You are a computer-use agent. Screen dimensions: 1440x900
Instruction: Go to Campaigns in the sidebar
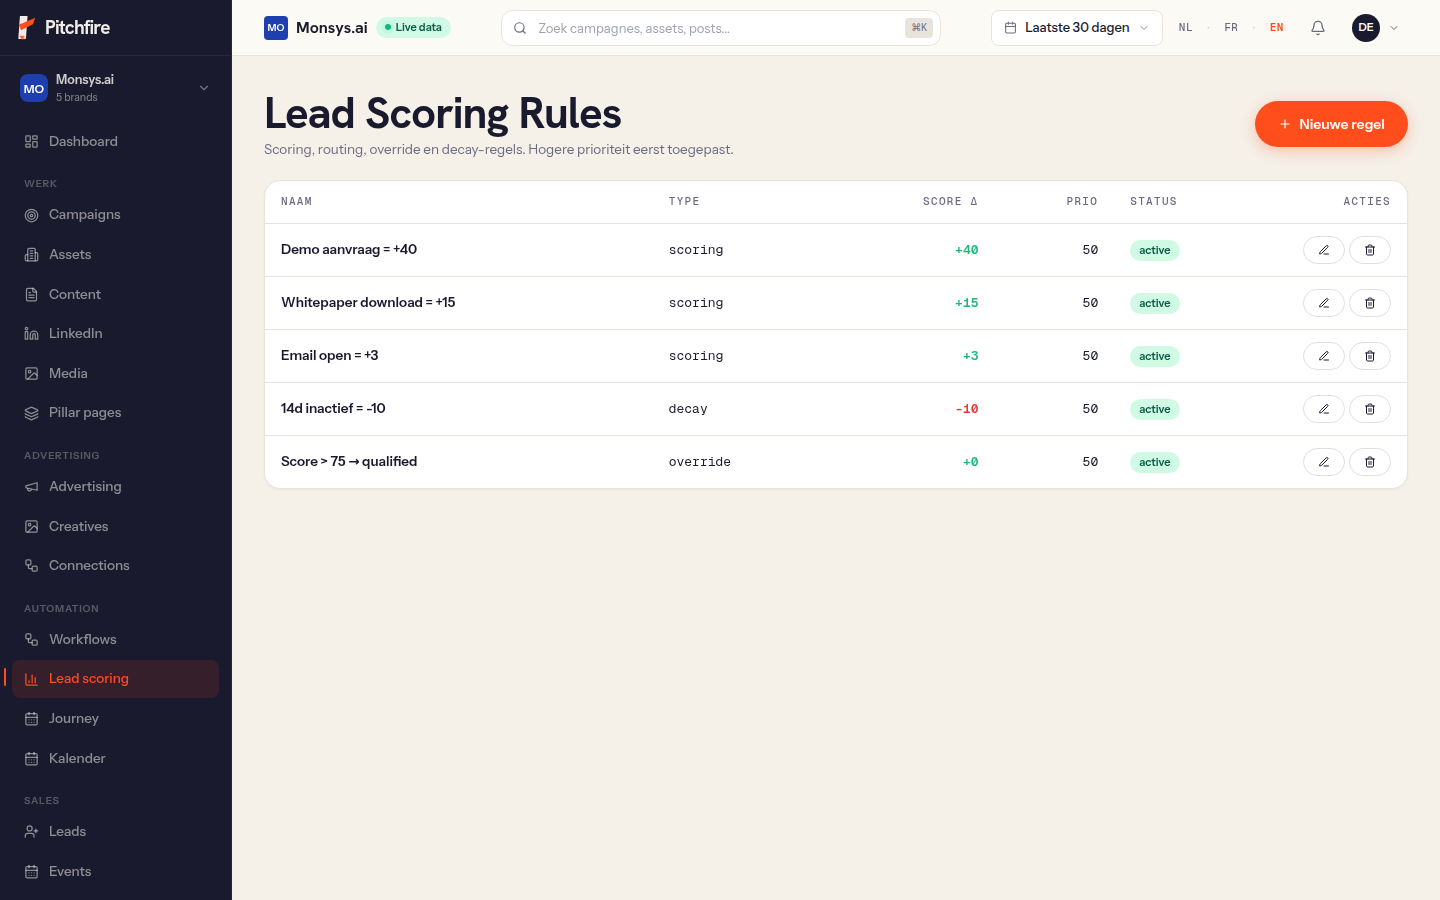[x=115, y=214]
